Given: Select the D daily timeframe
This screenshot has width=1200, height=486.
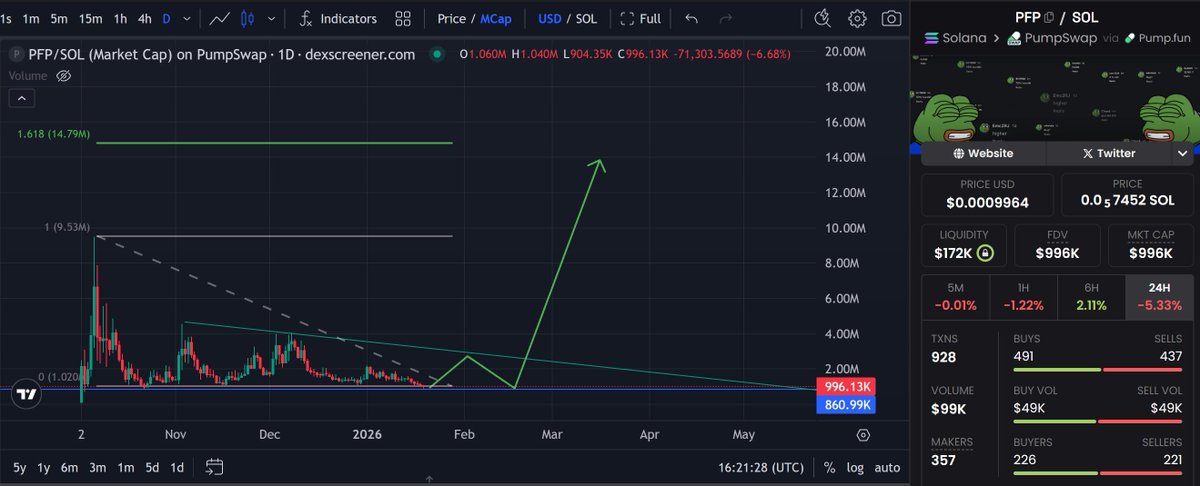Looking at the screenshot, I should point(166,18).
